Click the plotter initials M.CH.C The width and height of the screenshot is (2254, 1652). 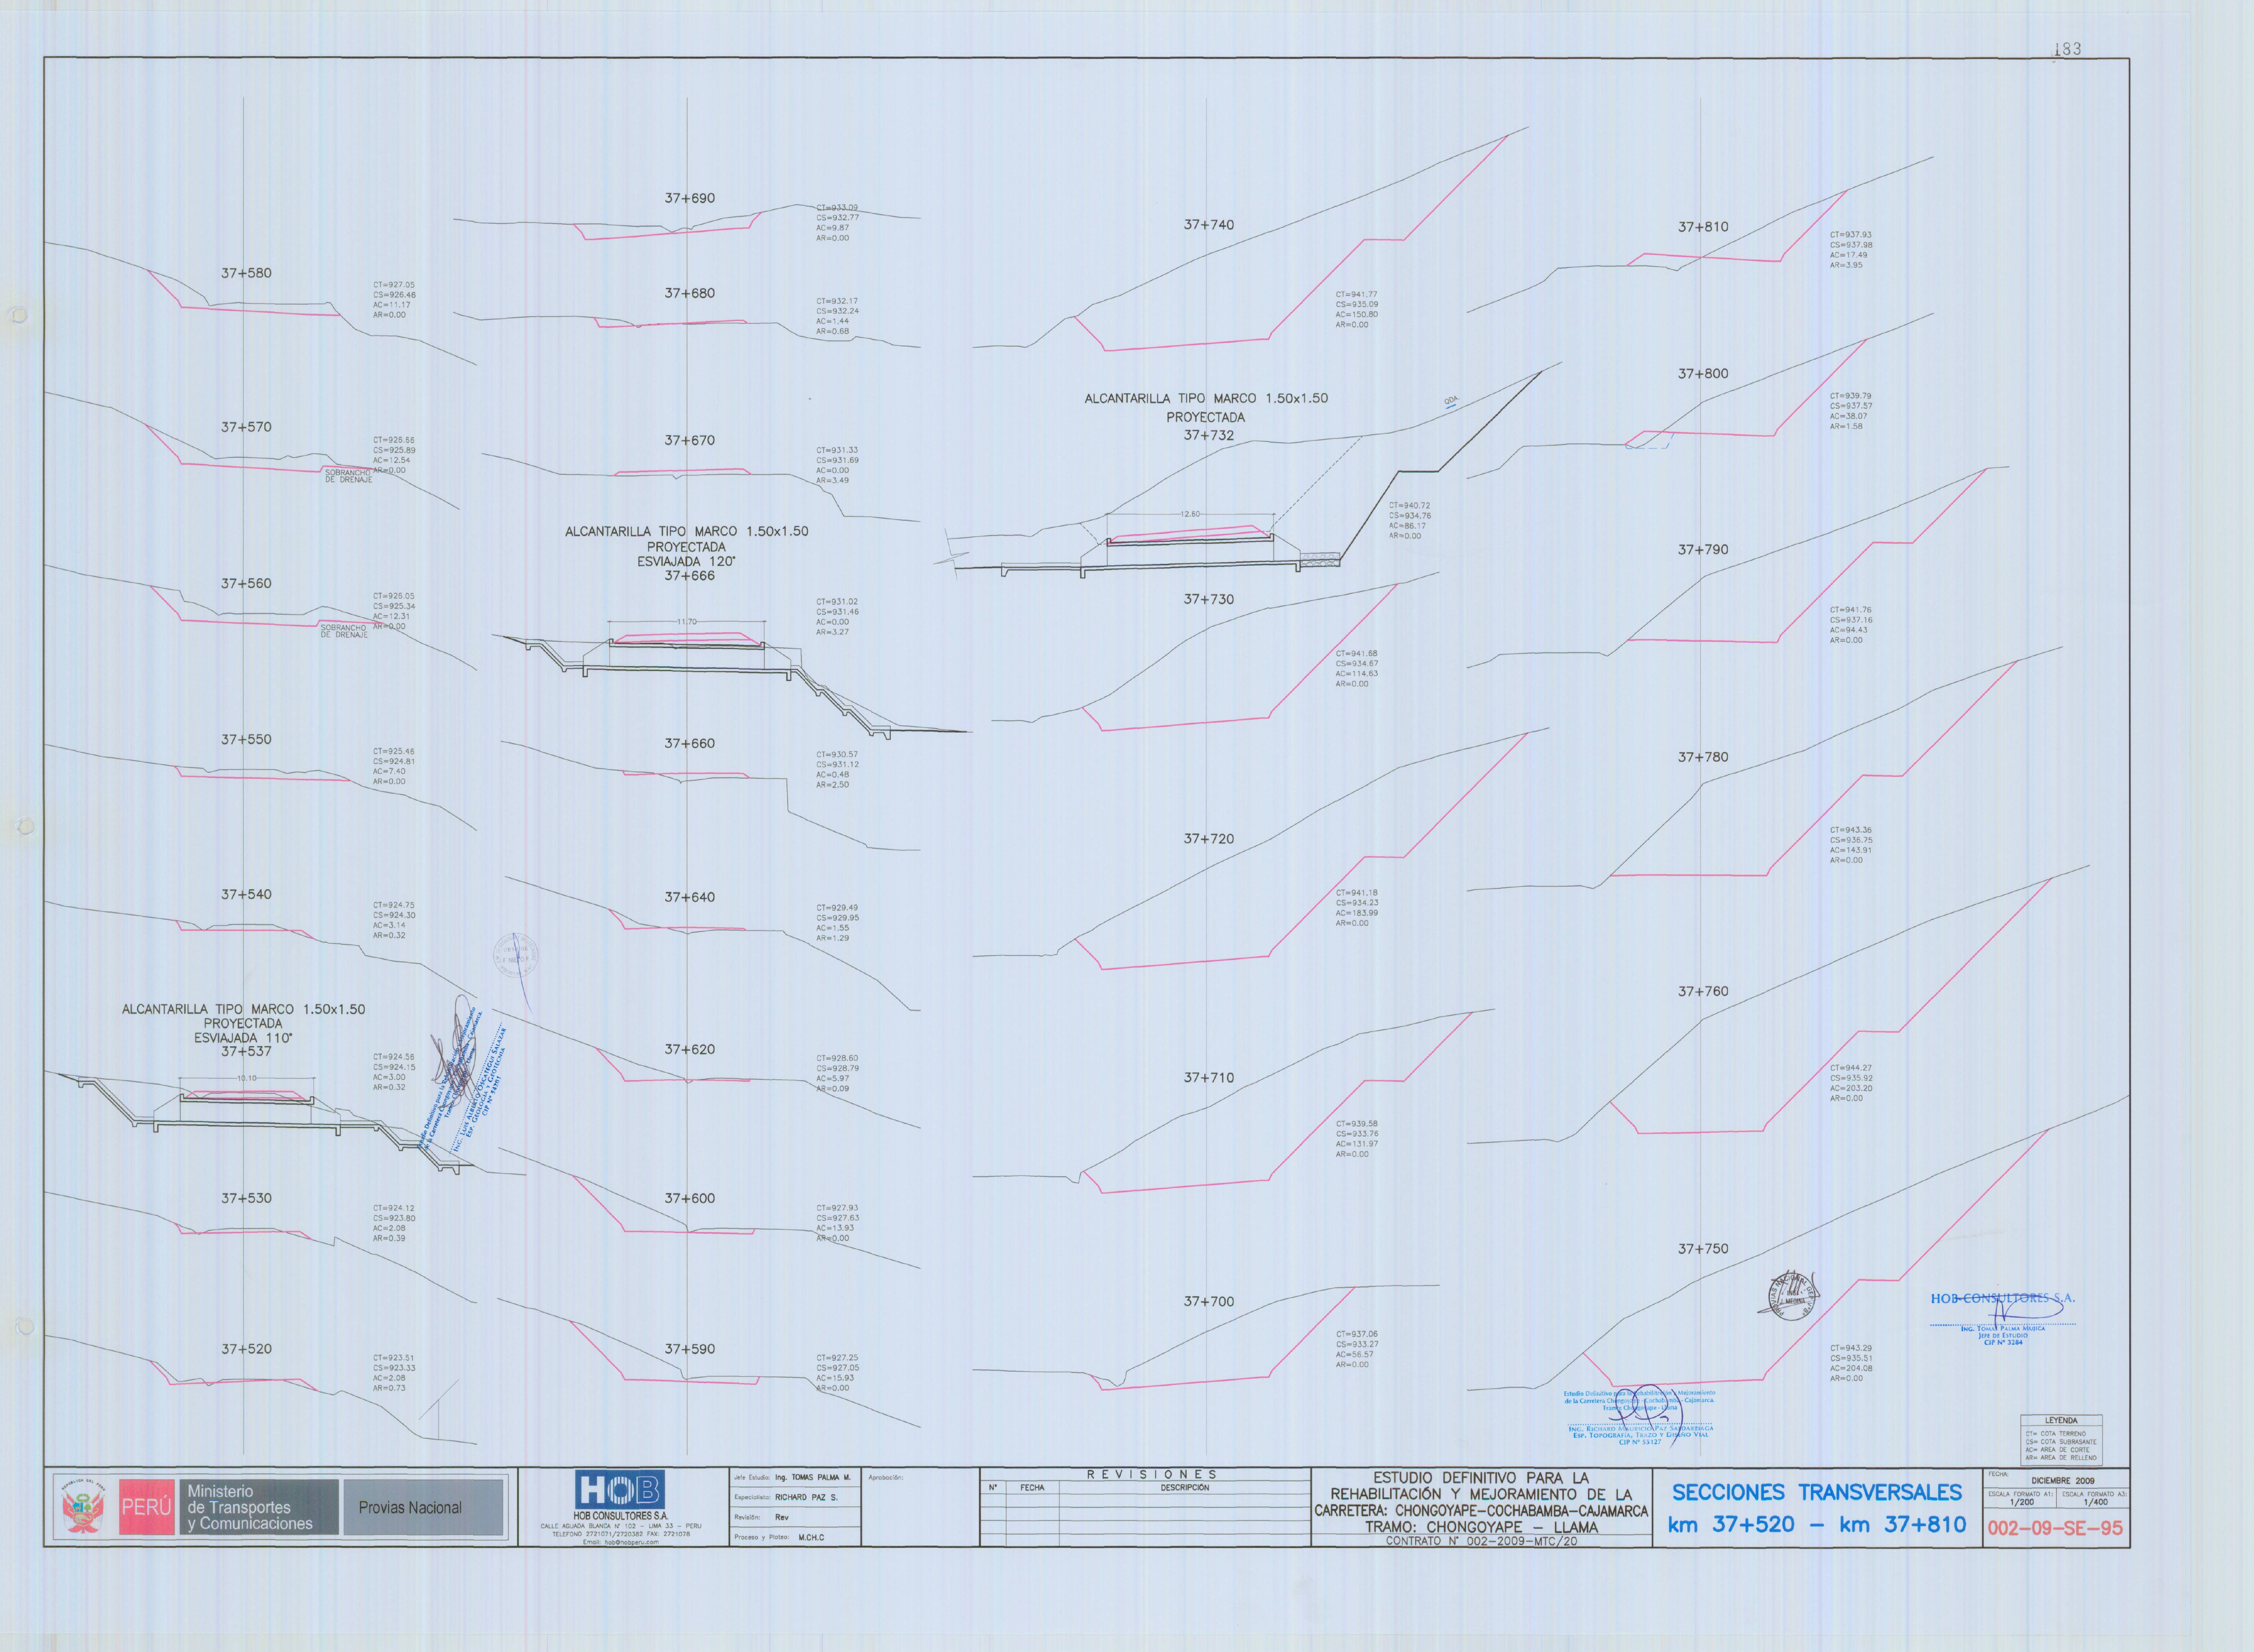811,1537
